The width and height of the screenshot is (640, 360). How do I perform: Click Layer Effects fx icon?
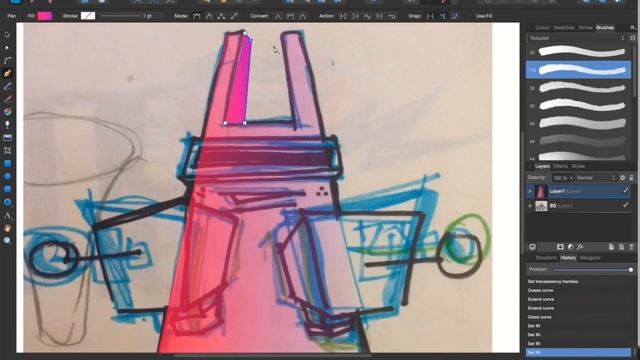[580, 247]
